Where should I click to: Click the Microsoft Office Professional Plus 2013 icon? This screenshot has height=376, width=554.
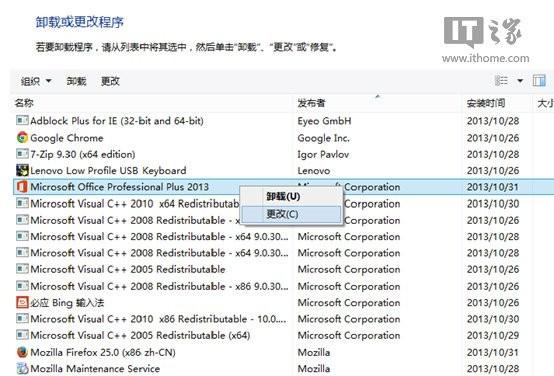22,187
